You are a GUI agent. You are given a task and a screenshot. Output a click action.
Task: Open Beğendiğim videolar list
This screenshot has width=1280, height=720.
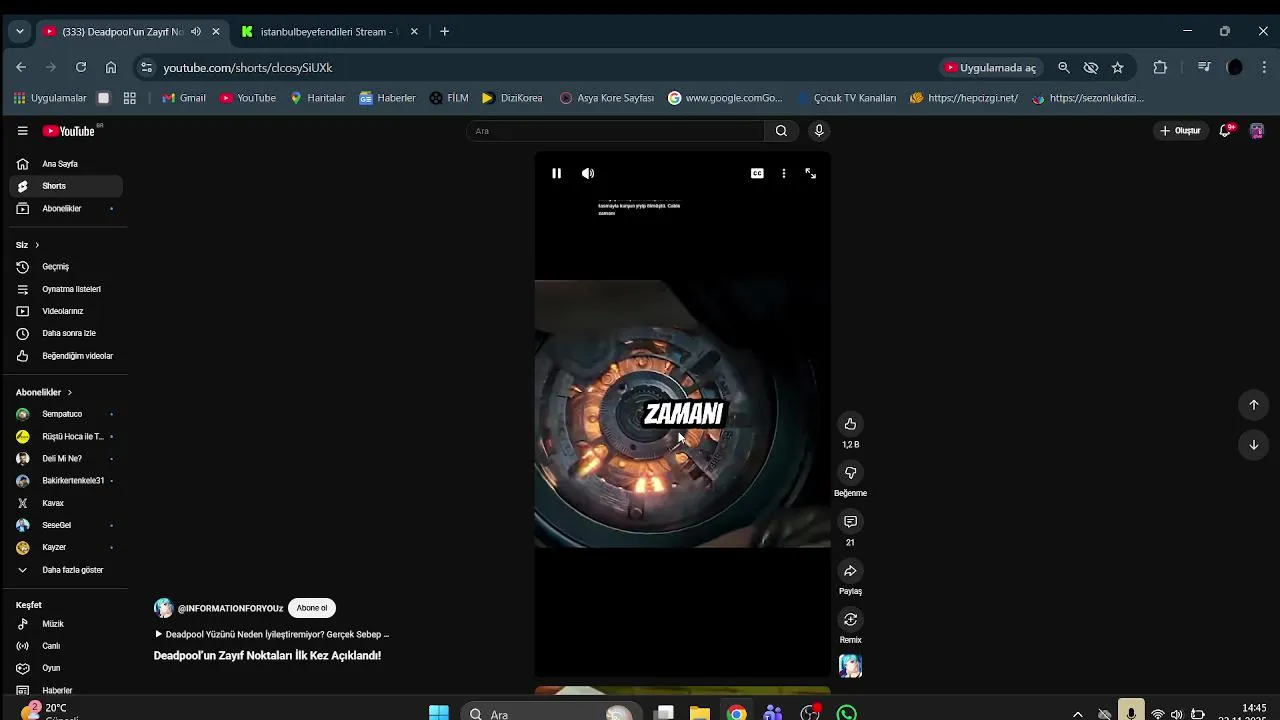(66, 356)
